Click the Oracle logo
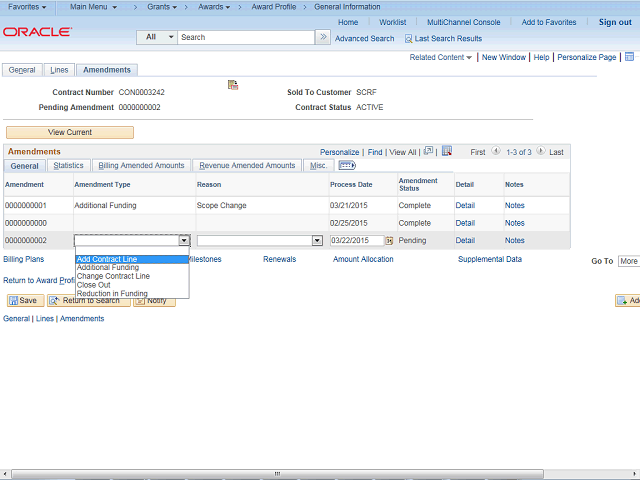The height and width of the screenshot is (480, 640). point(38,32)
